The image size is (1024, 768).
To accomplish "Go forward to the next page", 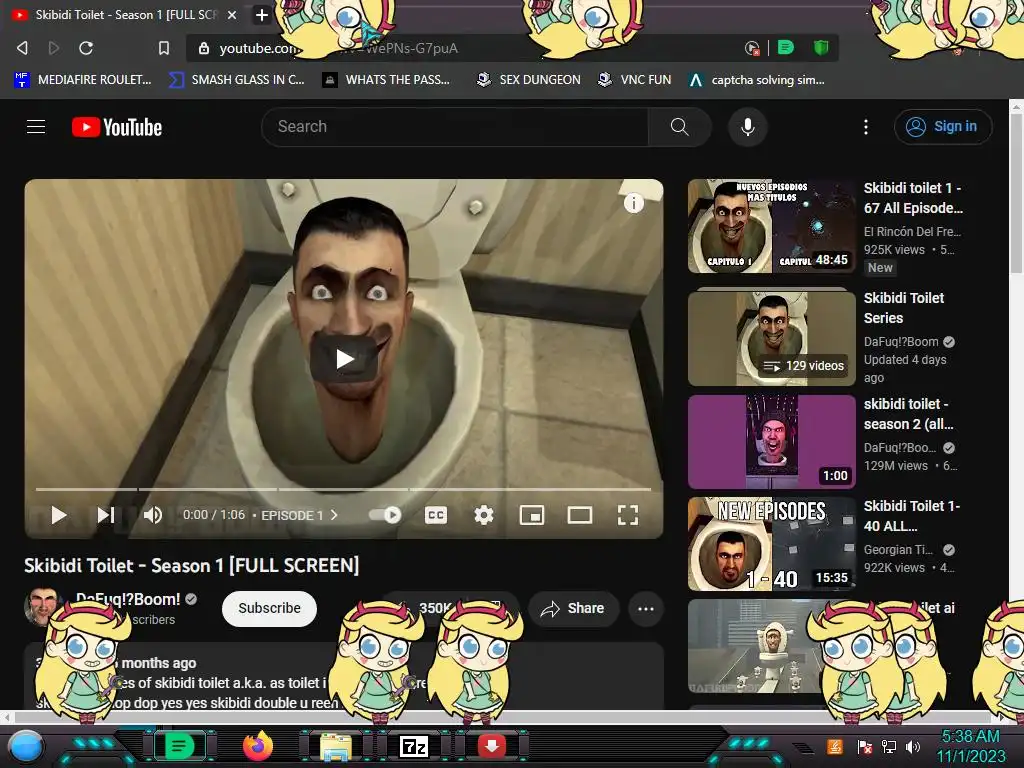I will click(x=54, y=48).
